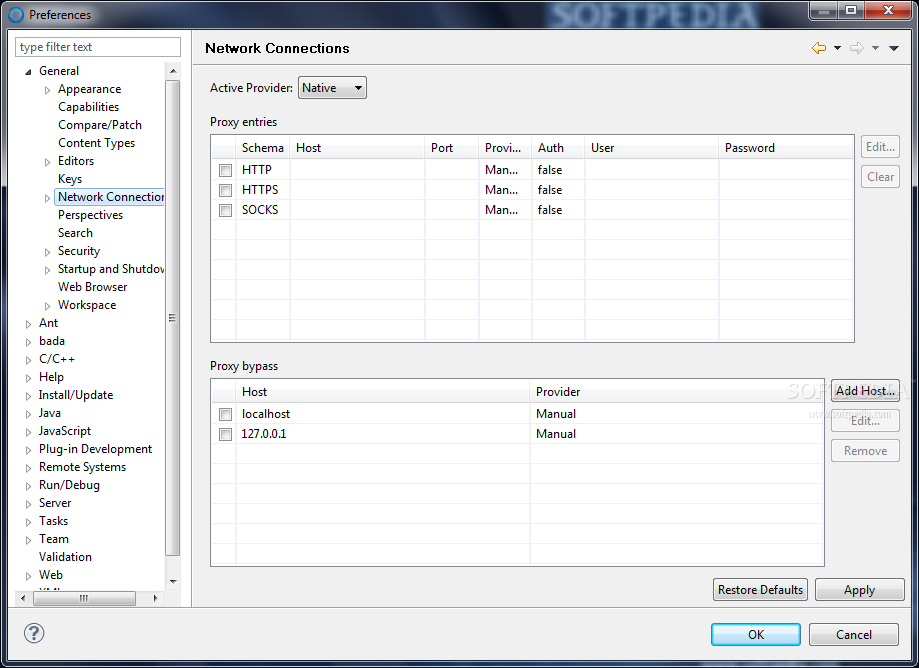This screenshot has height=668, width=919.
Task: Expand the Java category arrow
Action: 28,414
